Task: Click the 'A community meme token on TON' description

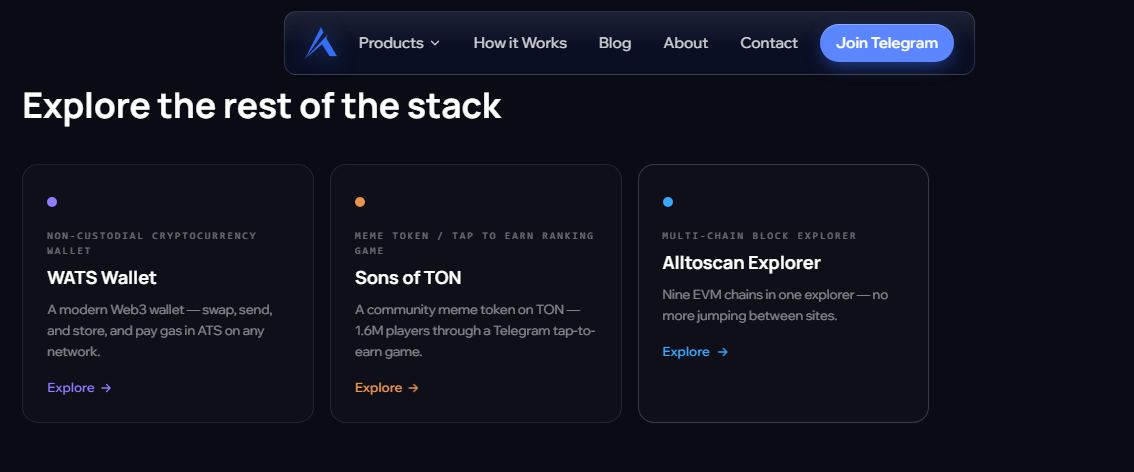Action: tap(475, 331)
